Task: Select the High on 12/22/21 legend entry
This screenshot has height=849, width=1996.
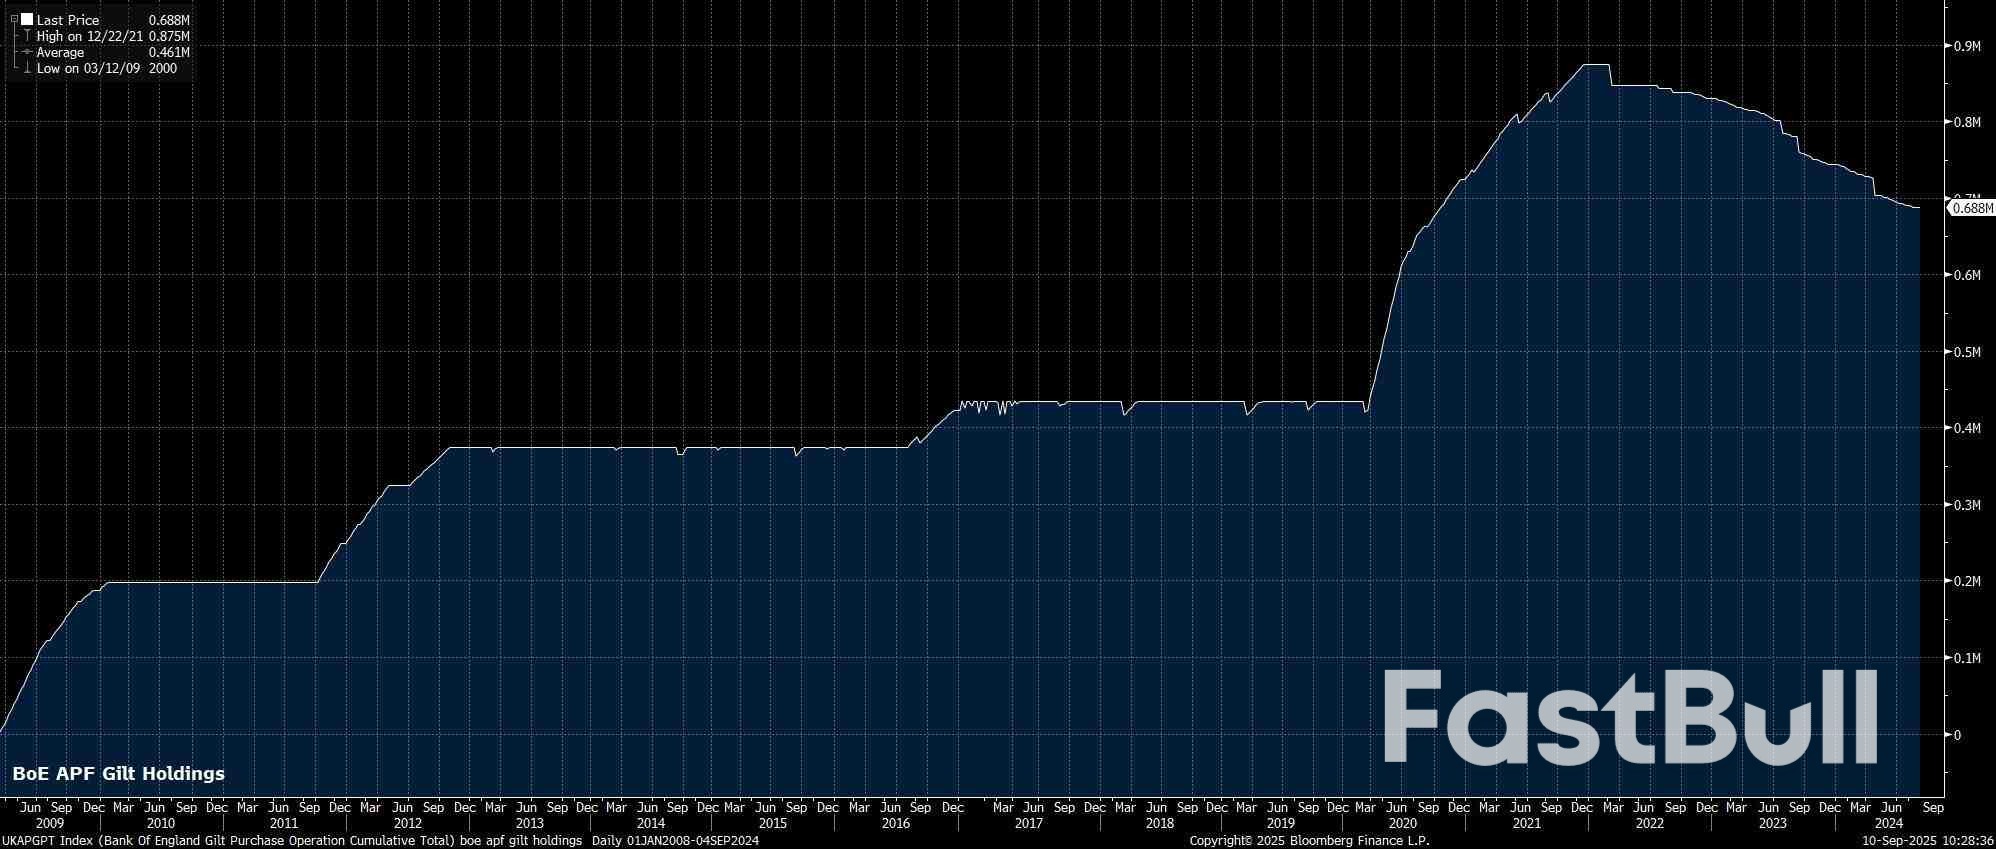Action: click(x=90, y=36)
